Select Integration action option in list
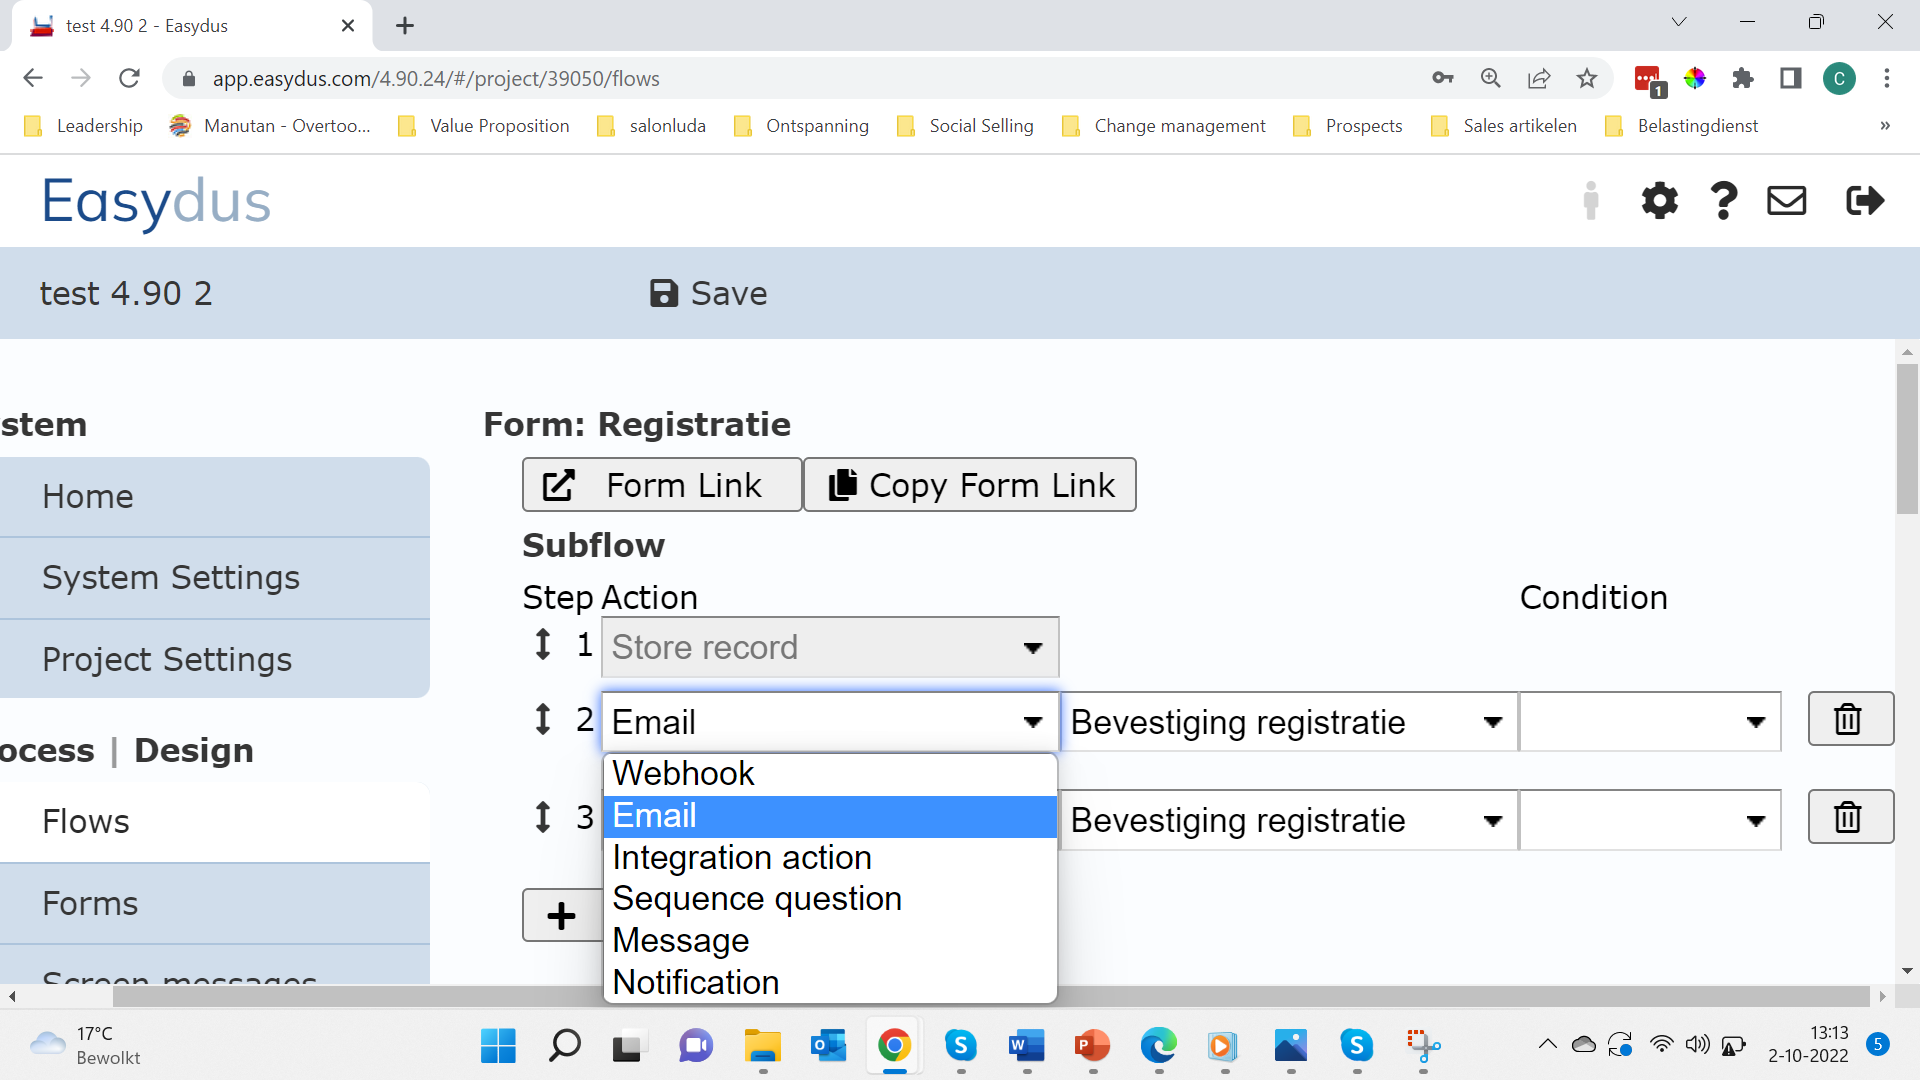The image size is (1920, 1080). tap(830, 858)
